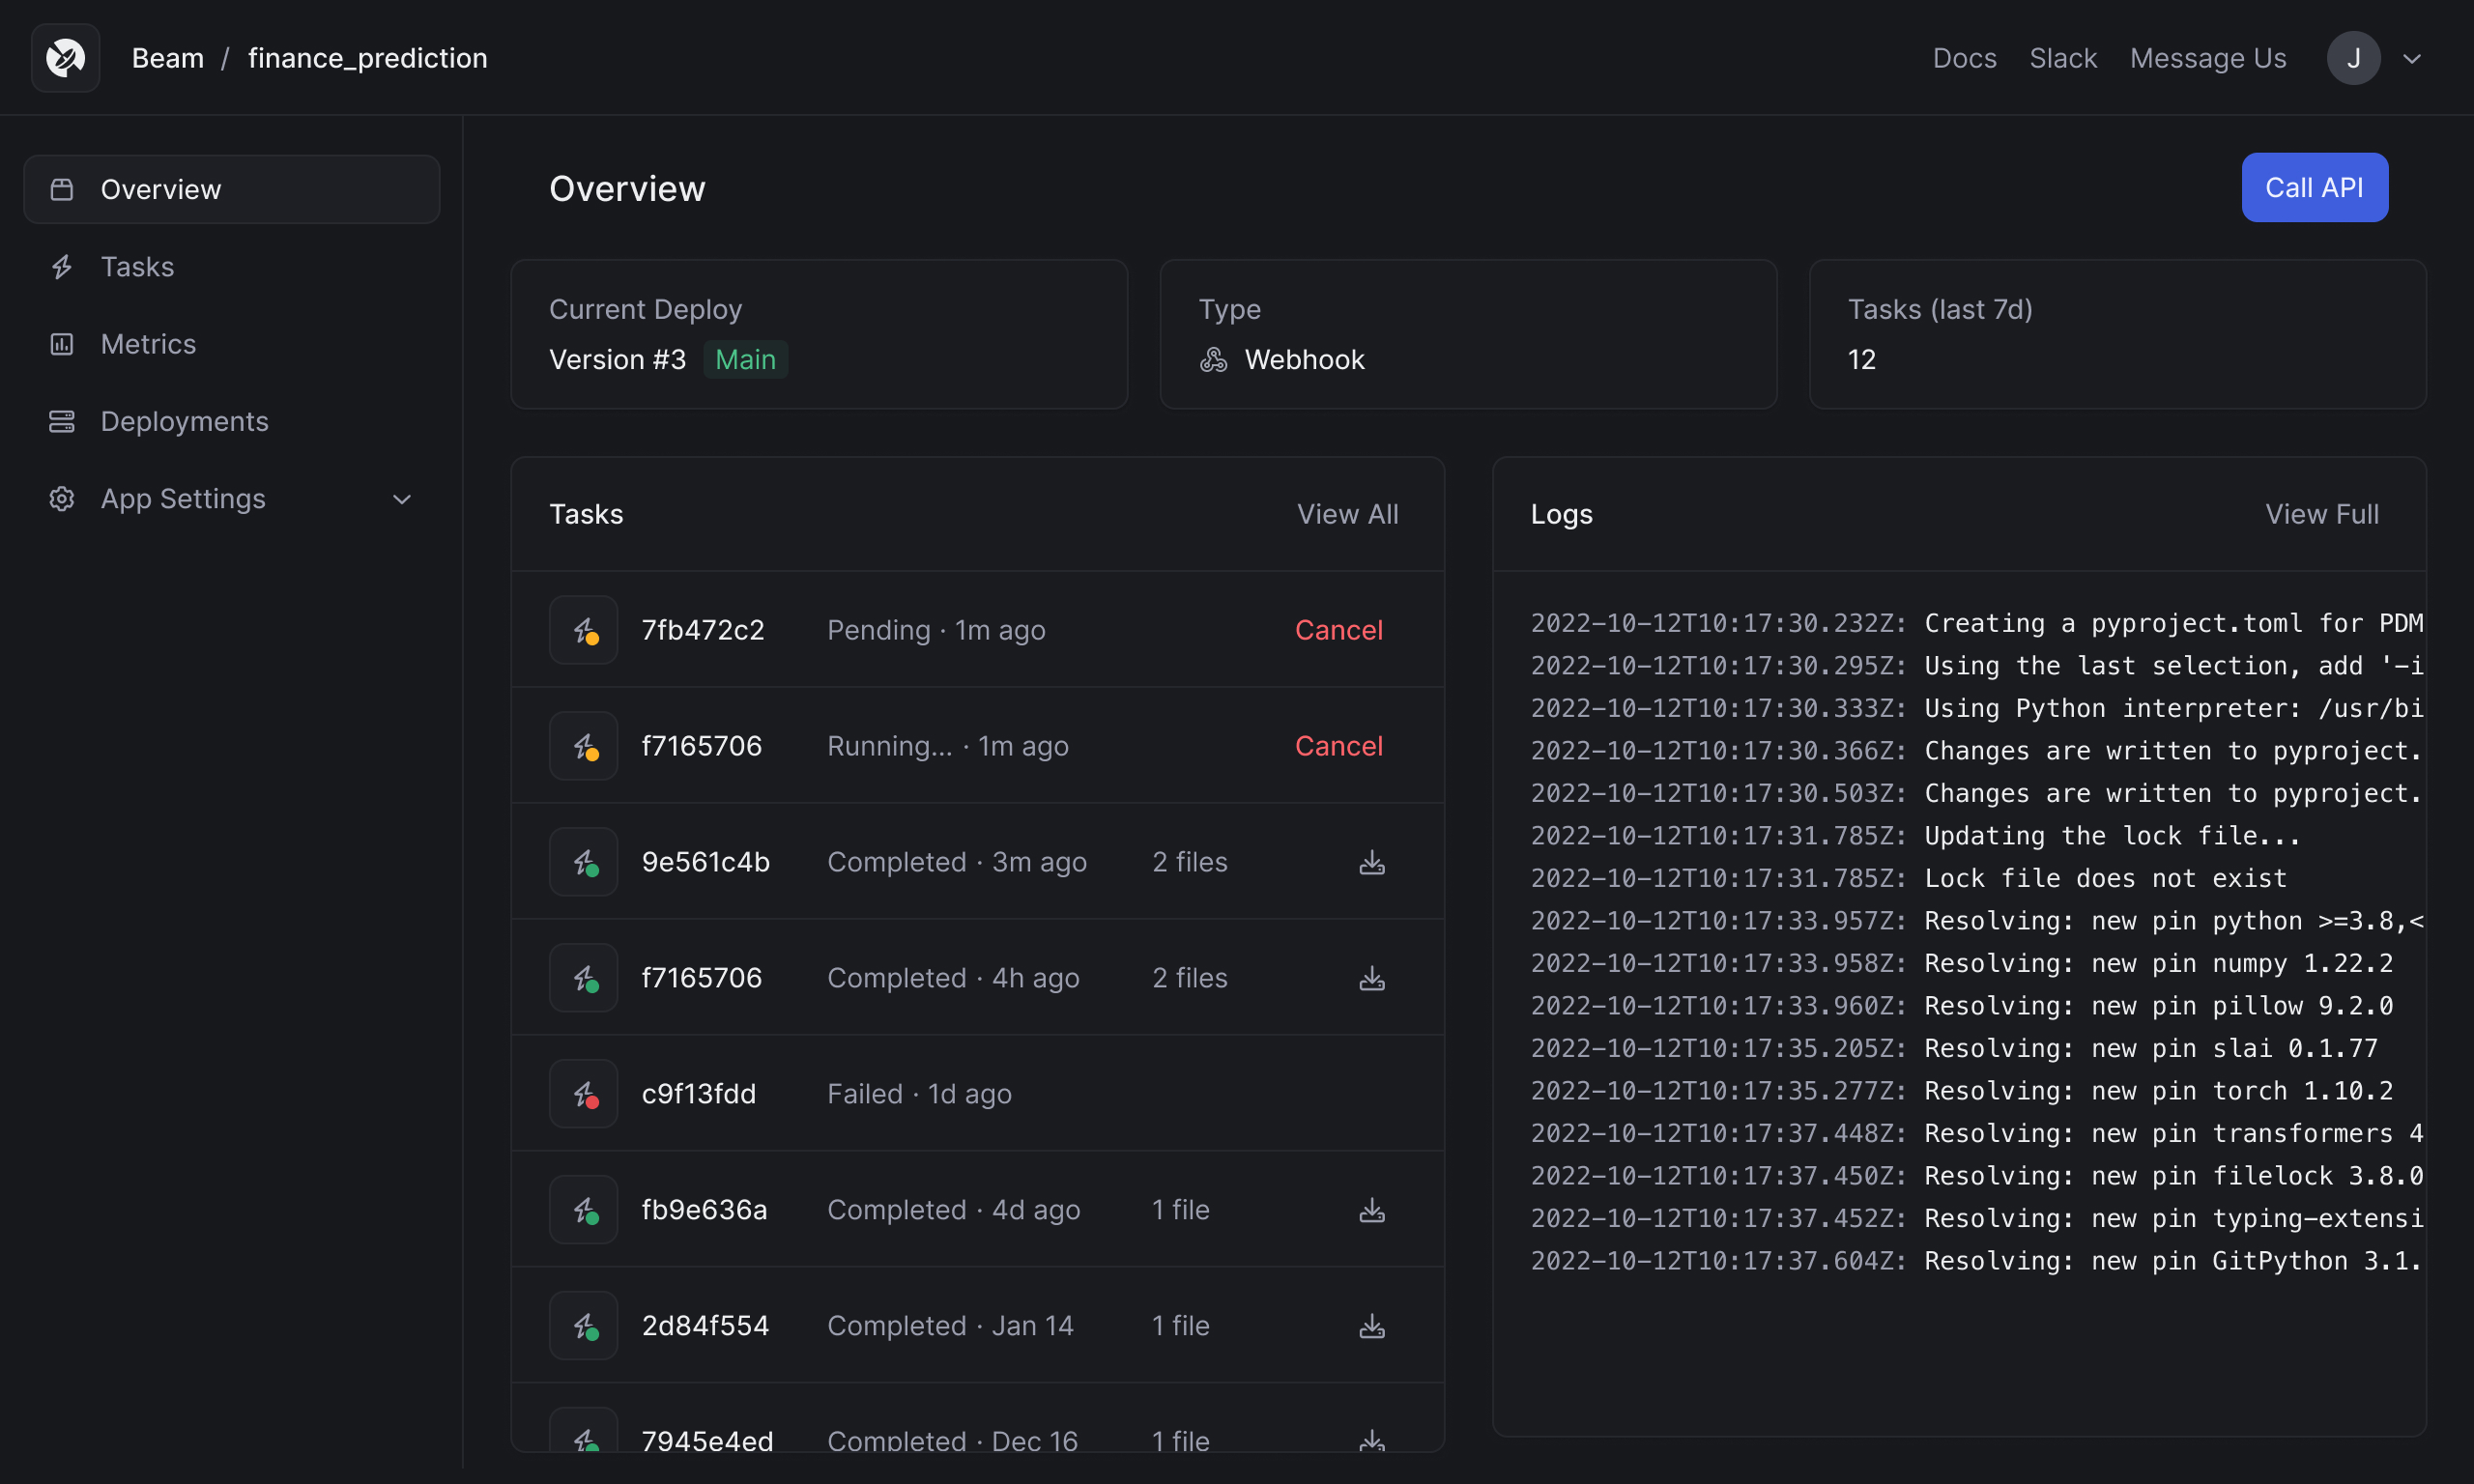Viewport: 2474px width, 1484px height.
Task: Expand the App Settings chevron
Action: click(402, 499)
